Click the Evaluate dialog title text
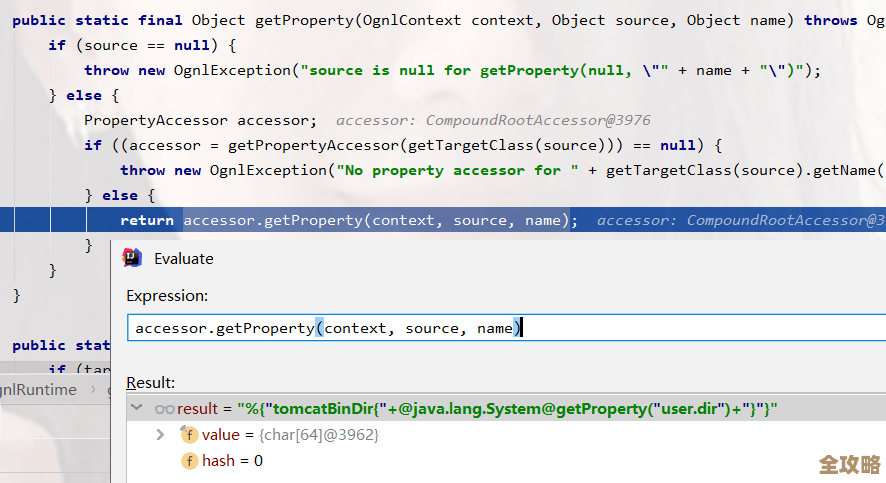 click(x=183, y=258)
